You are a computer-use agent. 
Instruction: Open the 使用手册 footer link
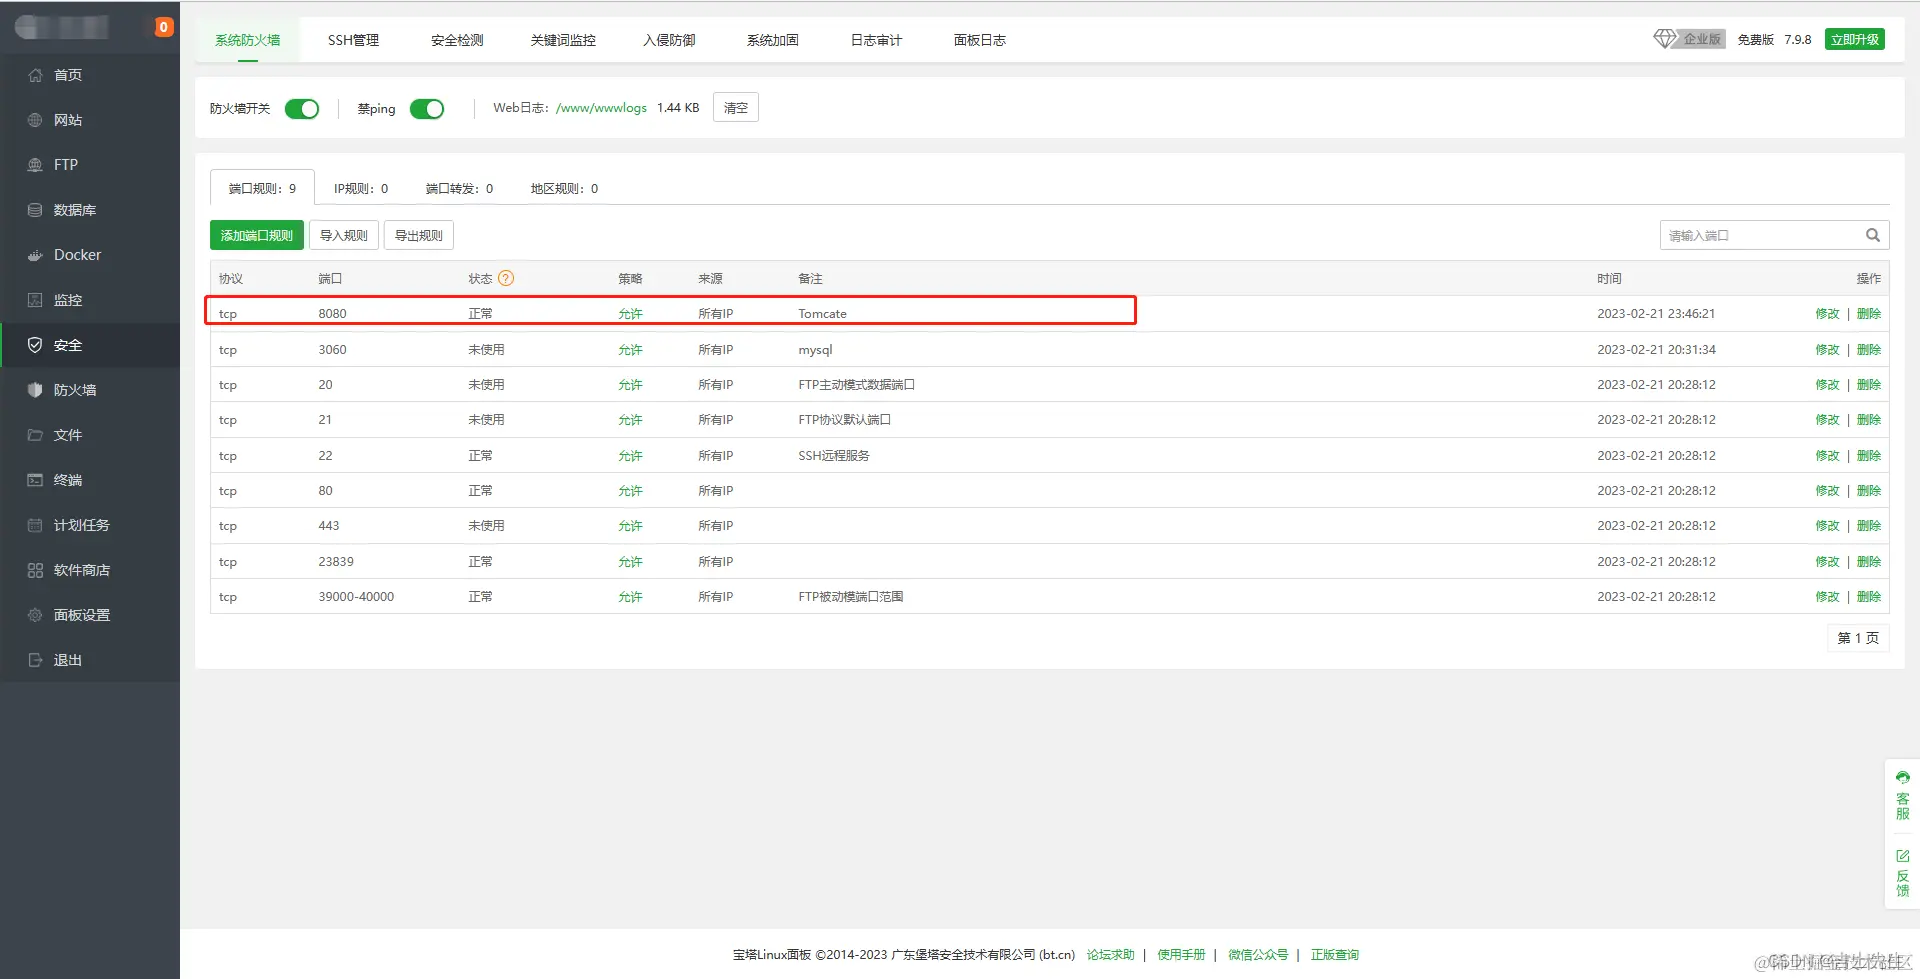(x=1181, y=954)
